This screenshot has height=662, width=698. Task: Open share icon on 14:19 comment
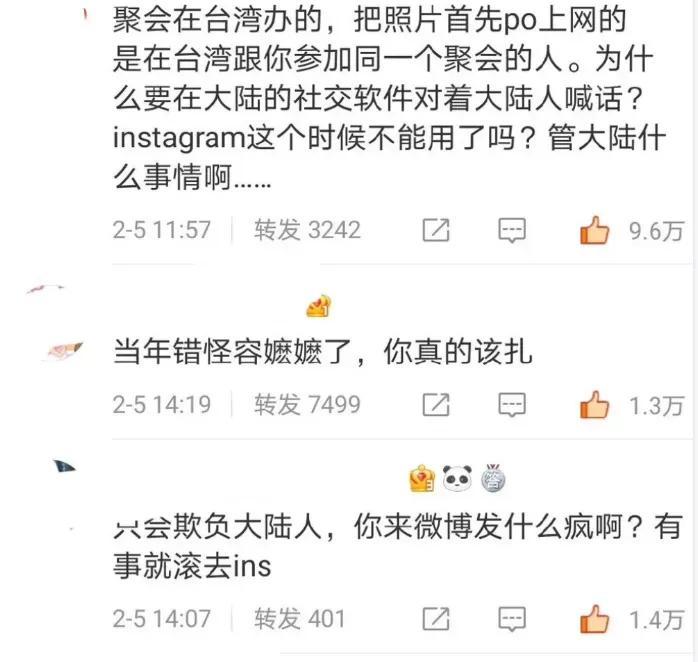click(x=436, y=405)
